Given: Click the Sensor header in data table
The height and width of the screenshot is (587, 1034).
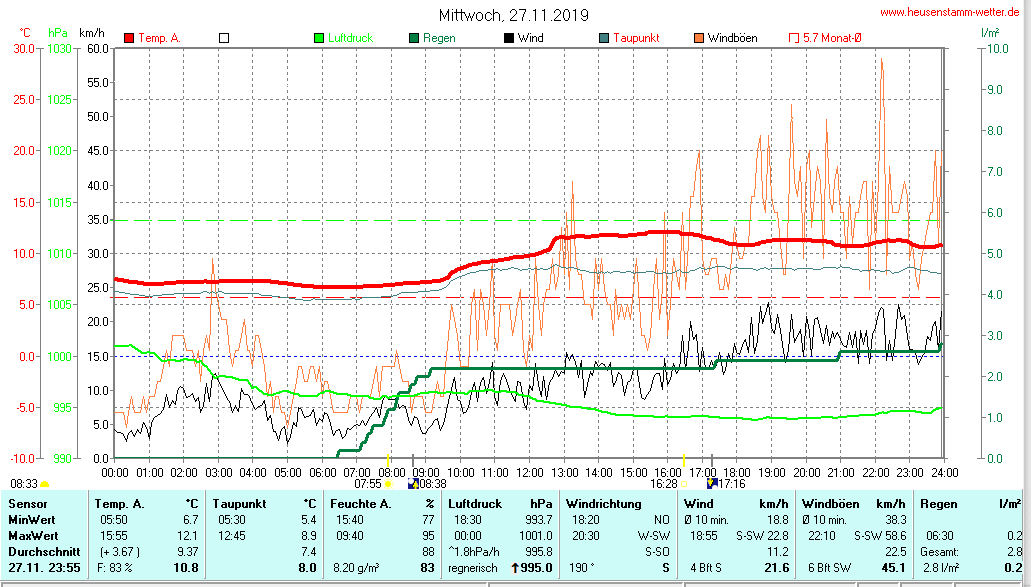Looking at the screenshot, I should (28, 503).
